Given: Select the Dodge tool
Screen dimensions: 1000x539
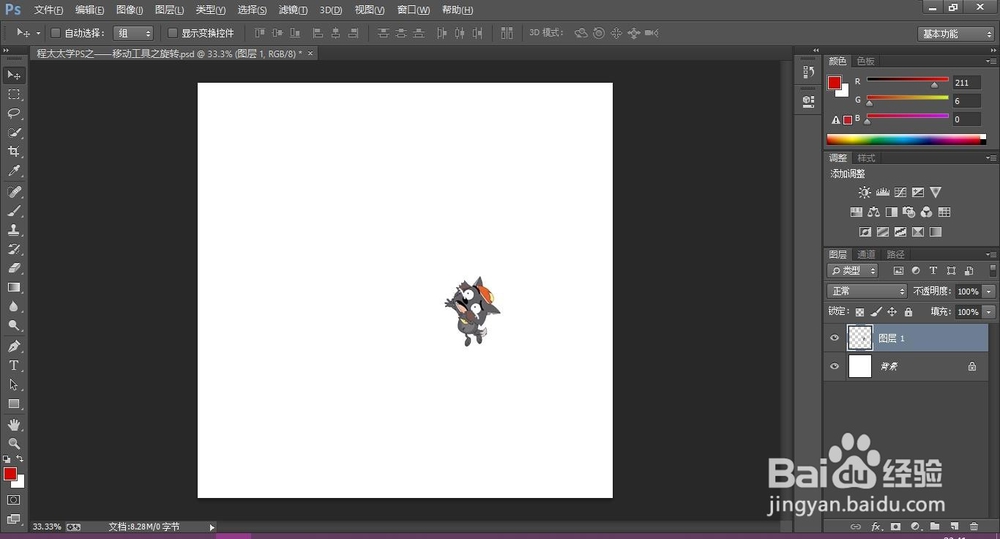Looking at the screenshot, I should [13, 325].
